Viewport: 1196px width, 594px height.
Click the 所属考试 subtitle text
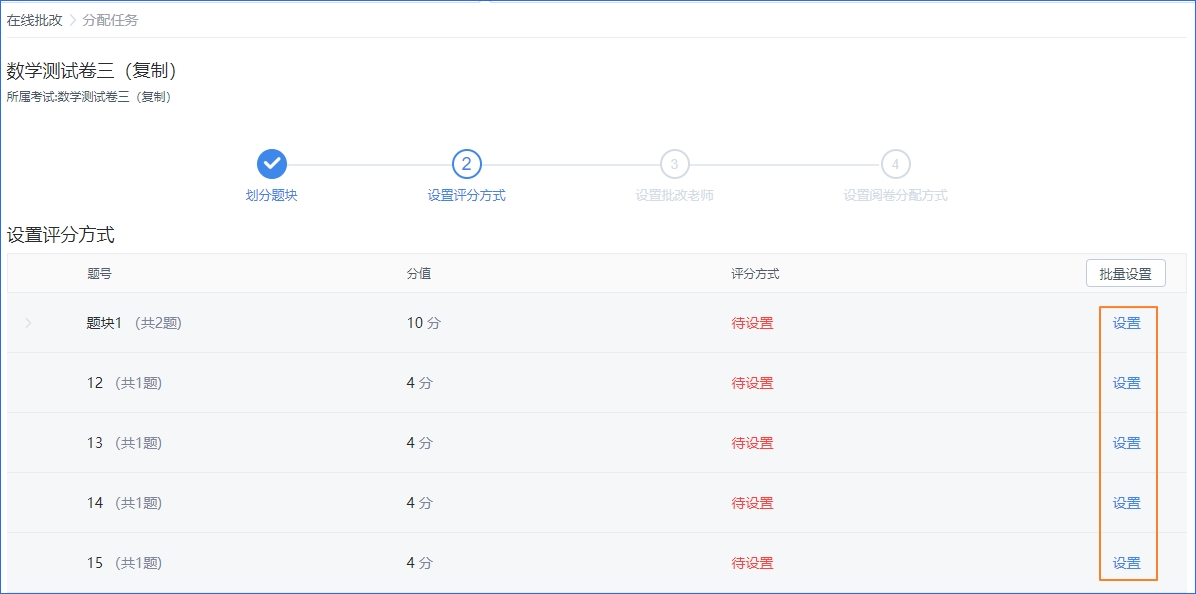88,97
